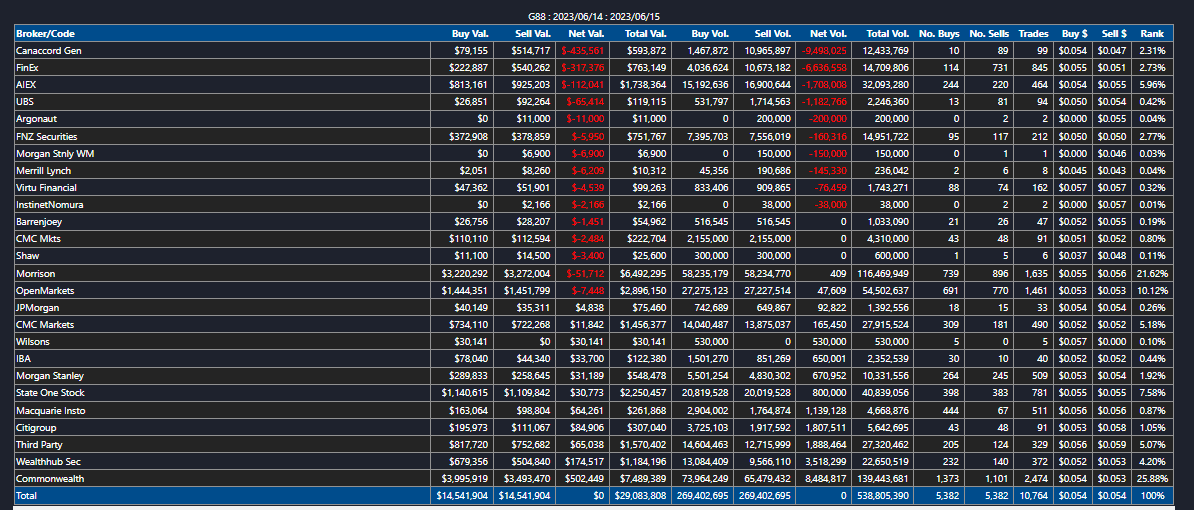Select the Morrison broker name

[35, 273]
